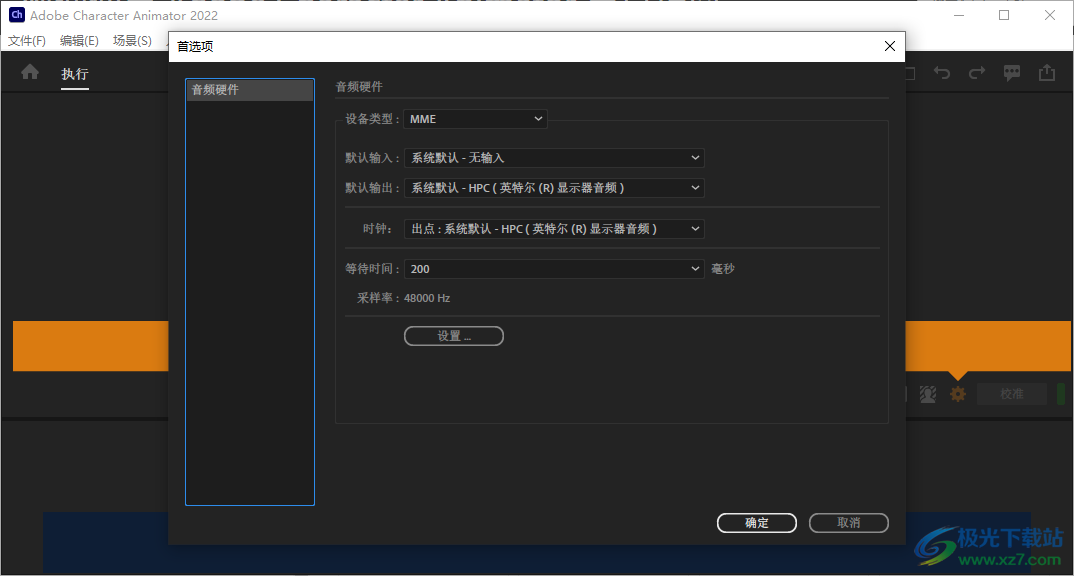Image resolution: width=1074 pixels, height=576 pixels.
Task: Click the 校准 button behind the dialog
Action: coord(1012,394)
